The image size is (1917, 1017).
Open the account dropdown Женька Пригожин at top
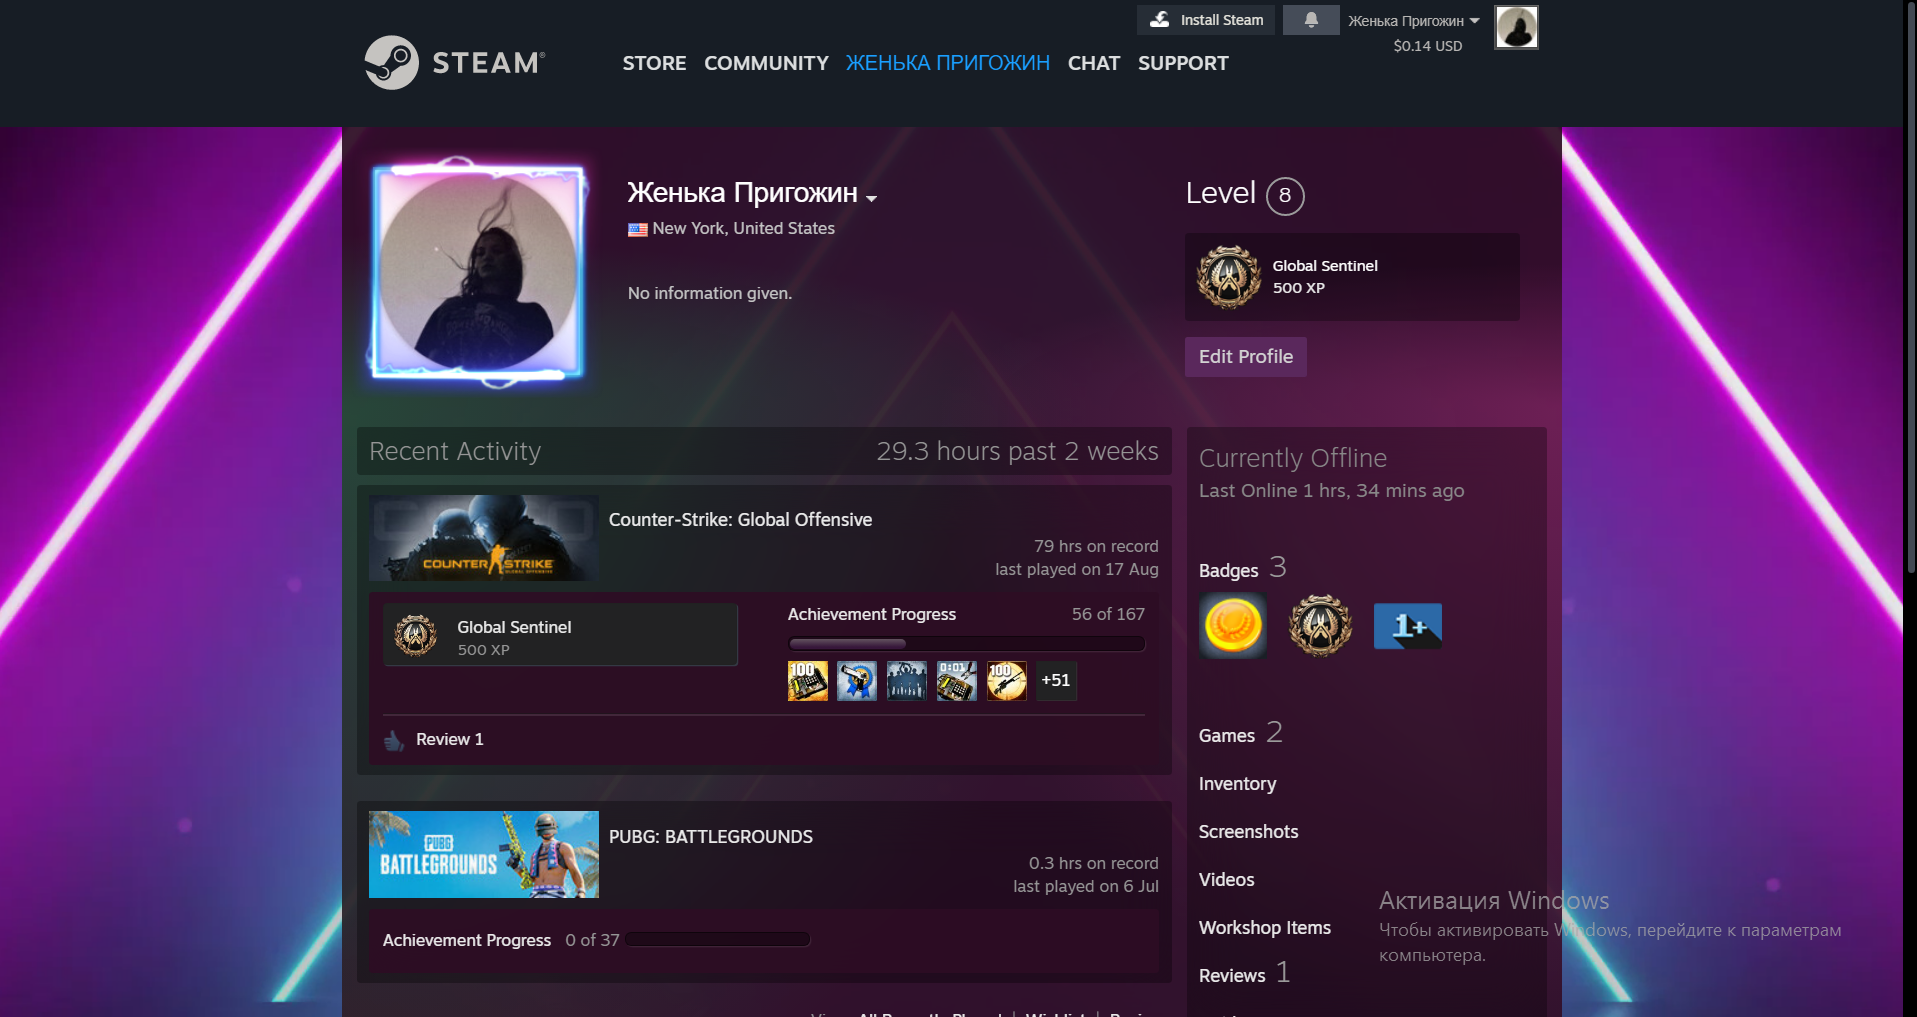1413,21
